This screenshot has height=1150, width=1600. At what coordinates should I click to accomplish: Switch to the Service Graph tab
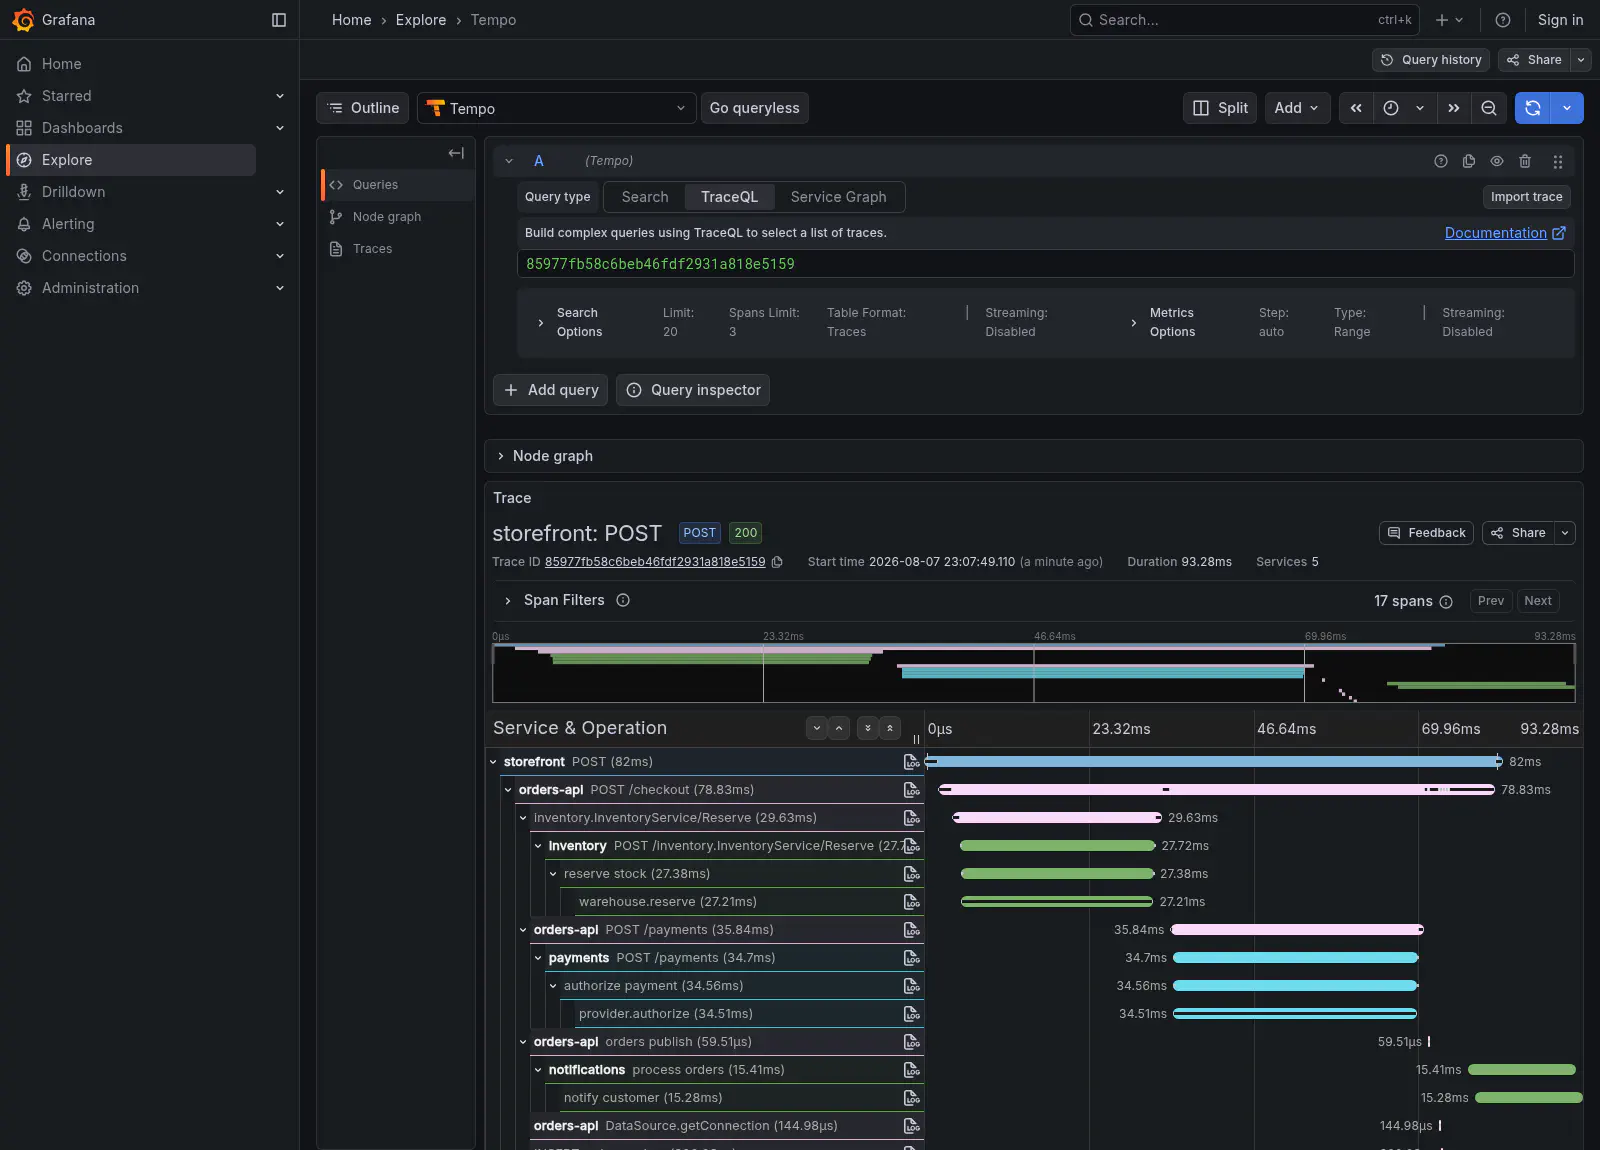838,197
